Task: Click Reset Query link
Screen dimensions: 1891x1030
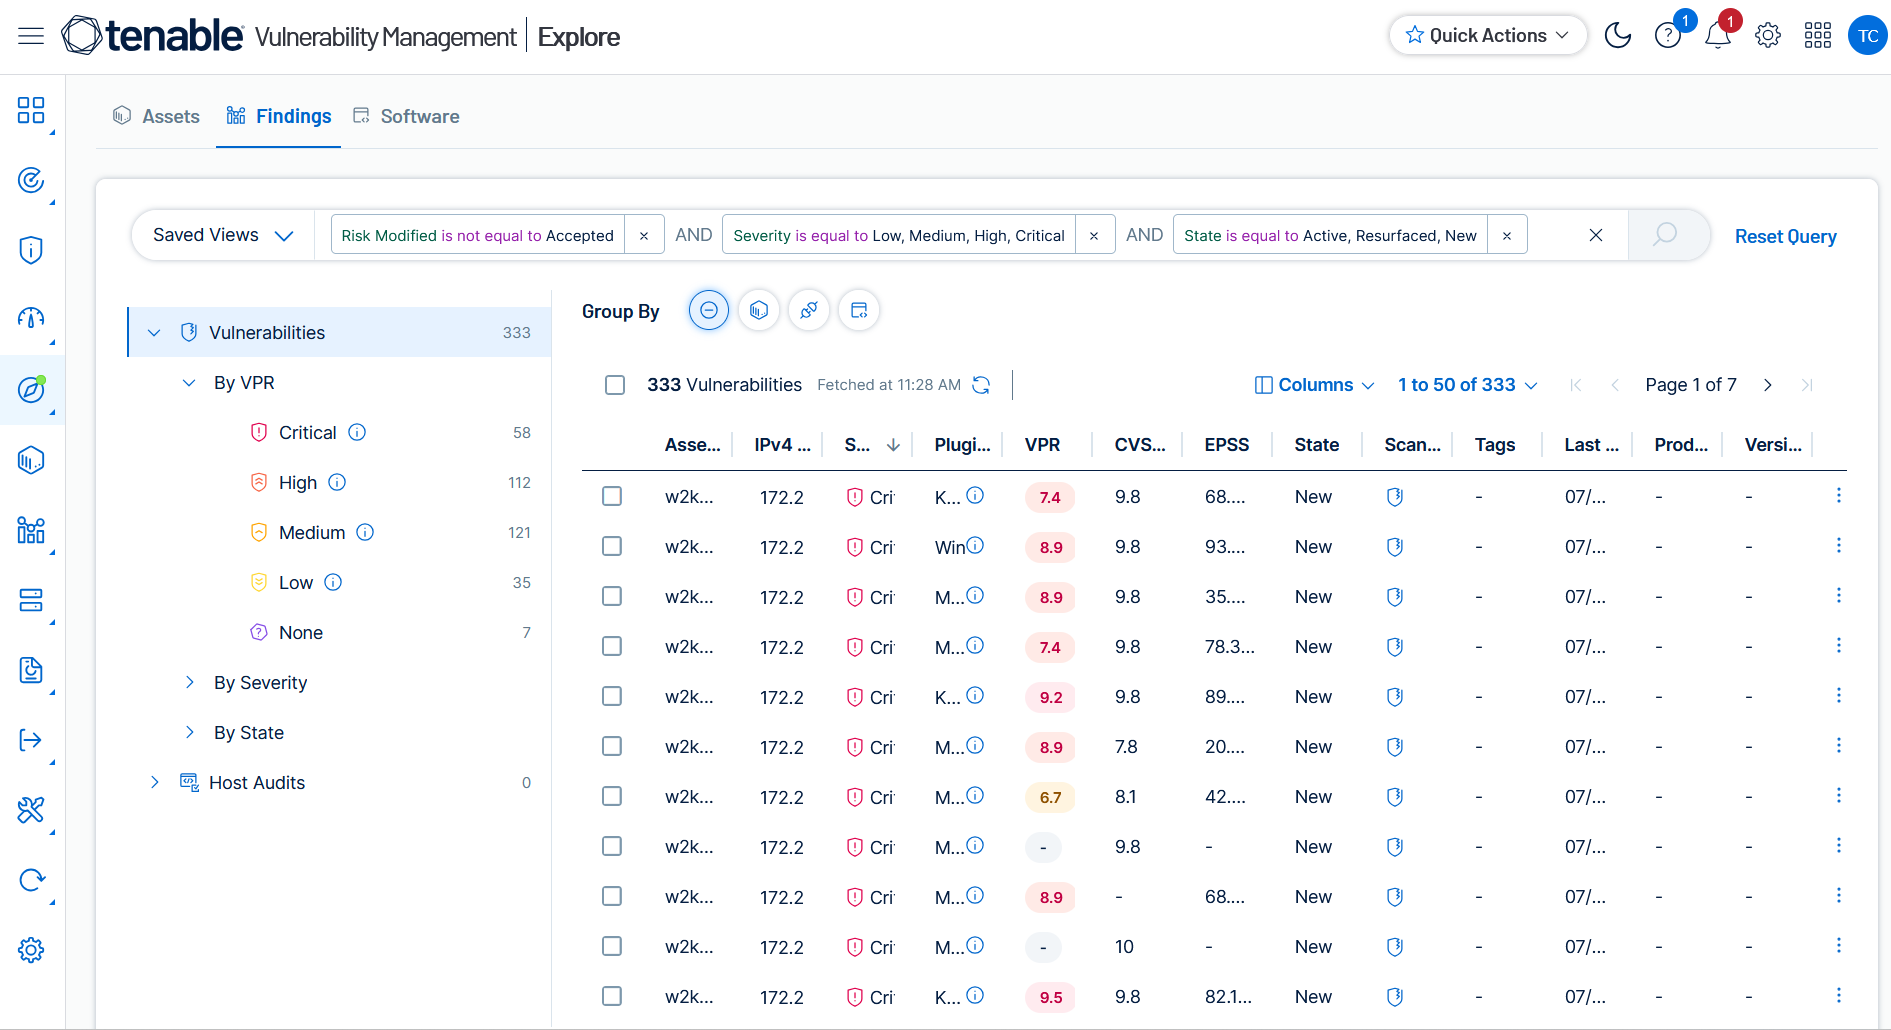Action: click(x=1785, y=236)
